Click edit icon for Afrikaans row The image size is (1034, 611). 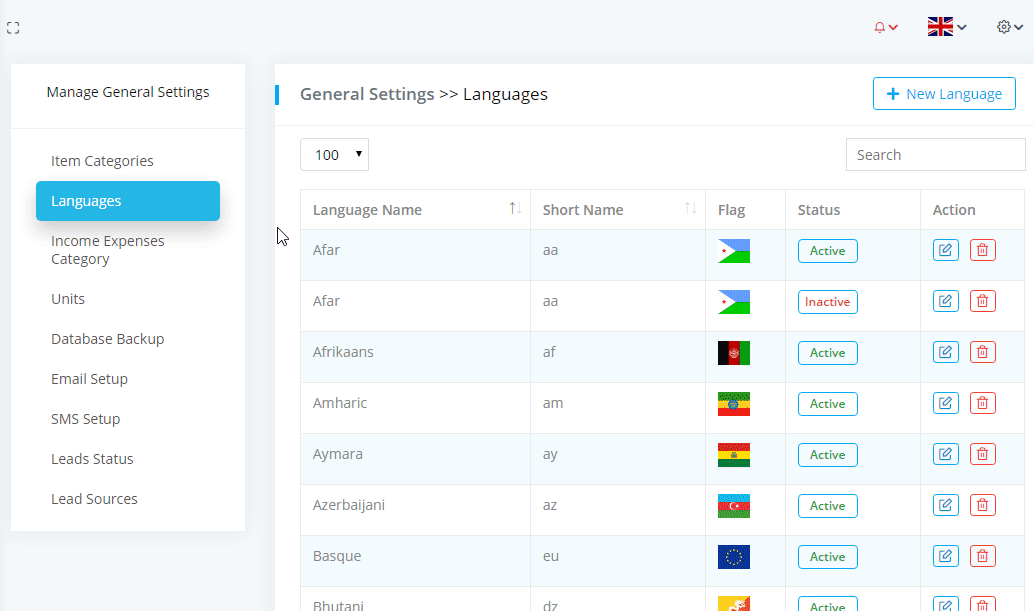coord(945,352)
